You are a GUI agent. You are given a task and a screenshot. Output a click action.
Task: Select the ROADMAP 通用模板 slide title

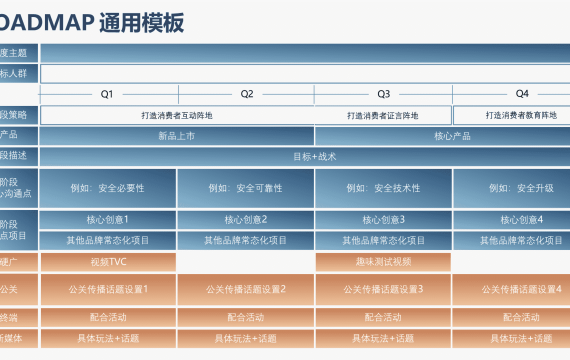coord(91,23)
